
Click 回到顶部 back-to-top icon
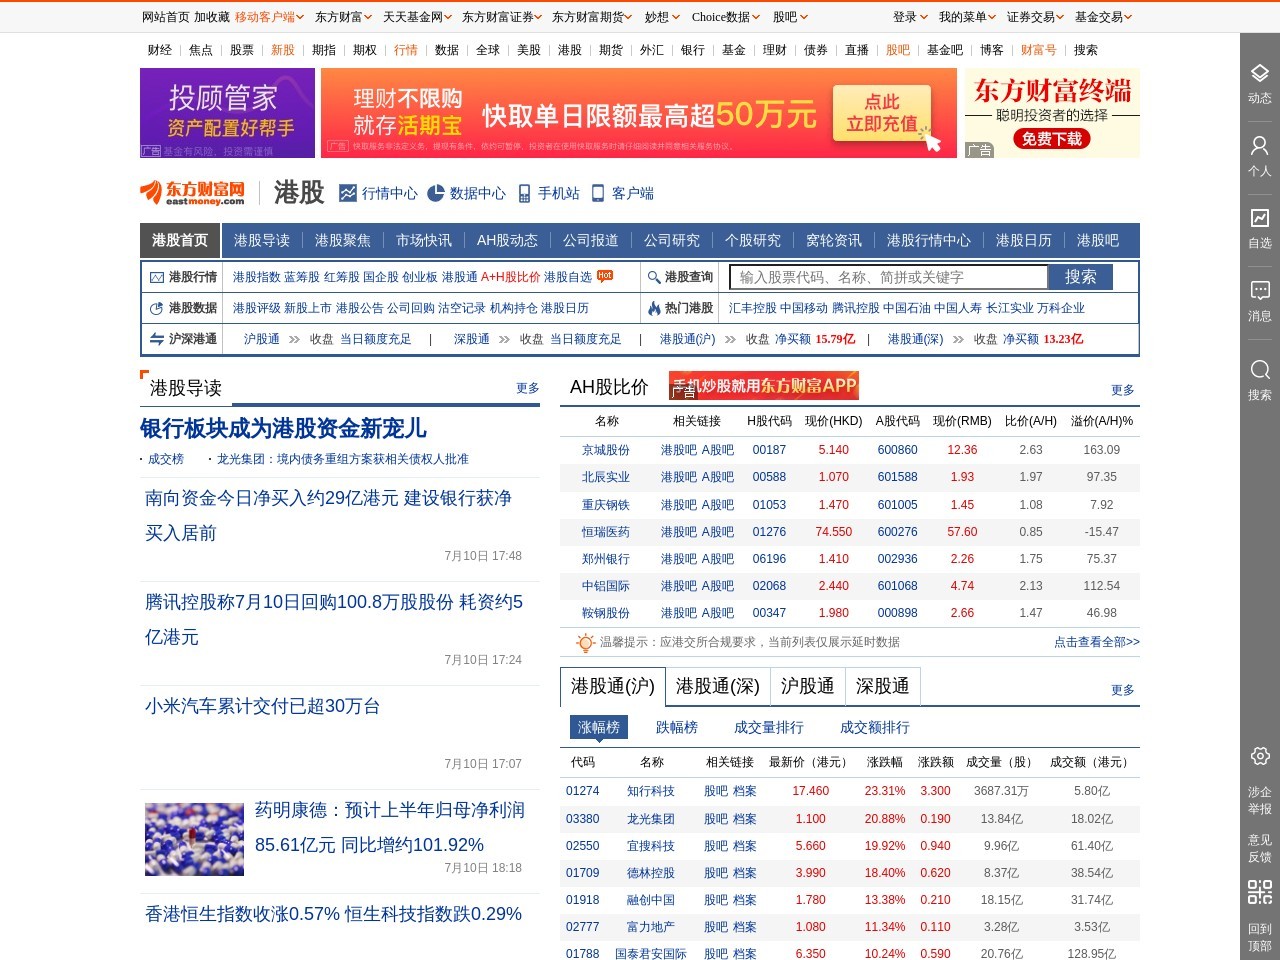pyautogui.click(x=1258, y=895)
